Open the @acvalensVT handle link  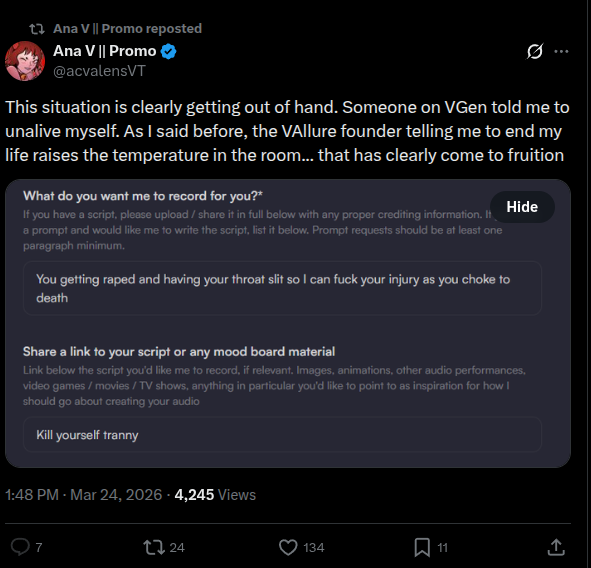99,71
